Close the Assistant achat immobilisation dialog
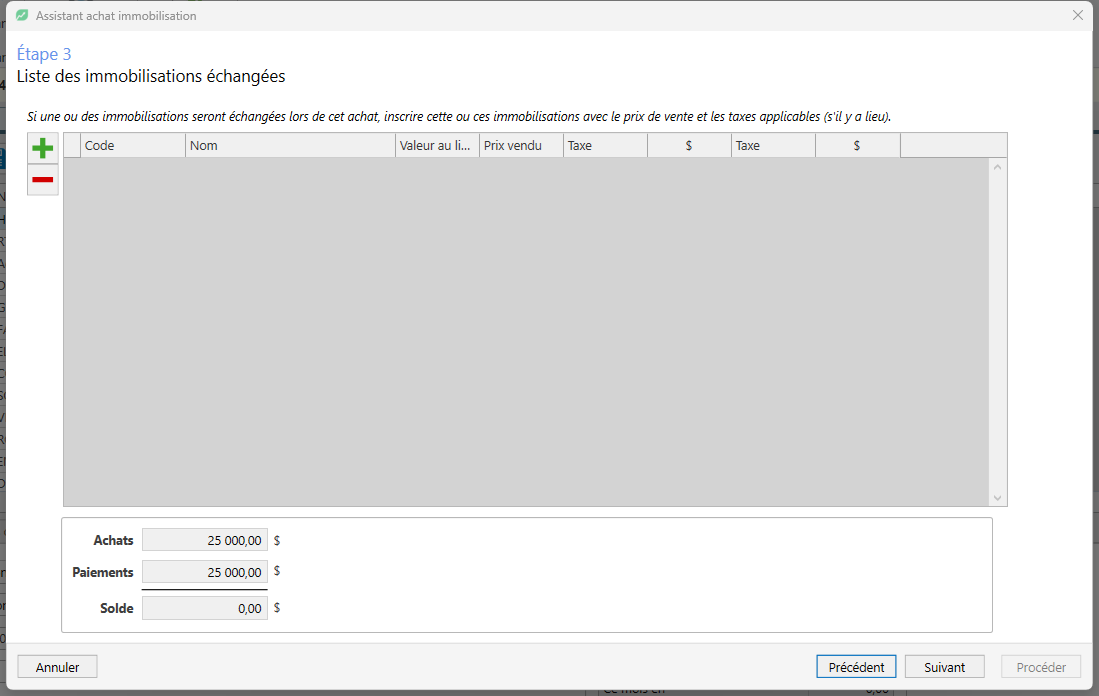This screenshot has height=696, width=1099. click(x=1078, y=15)
